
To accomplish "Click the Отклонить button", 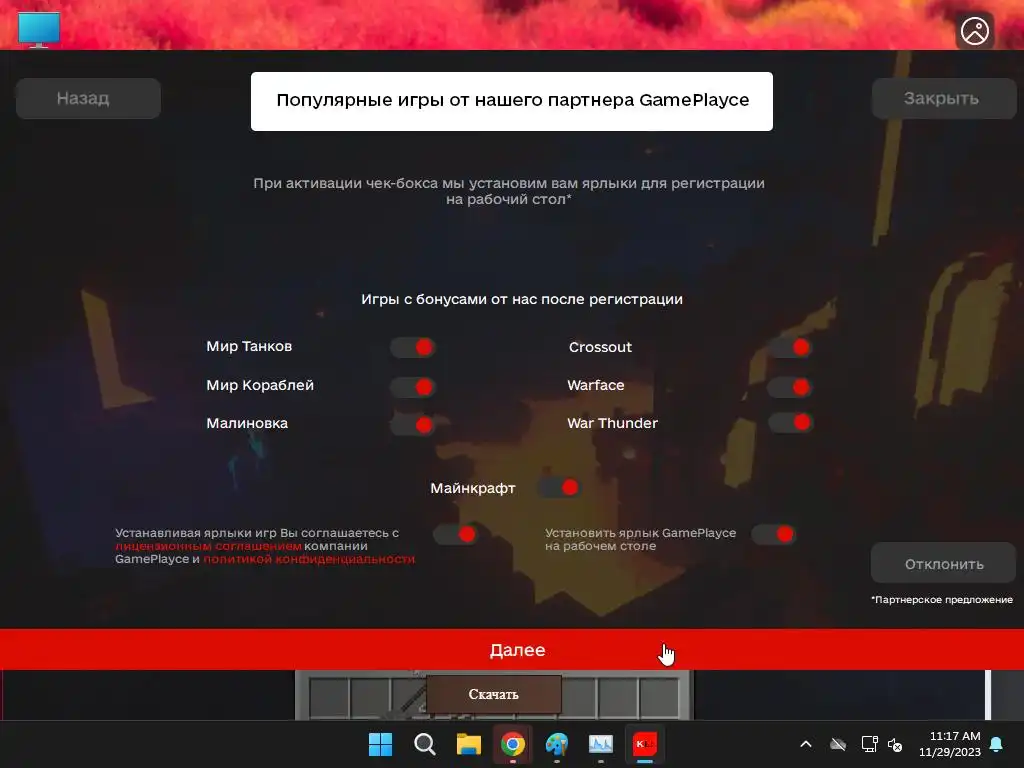I will 944,563.
